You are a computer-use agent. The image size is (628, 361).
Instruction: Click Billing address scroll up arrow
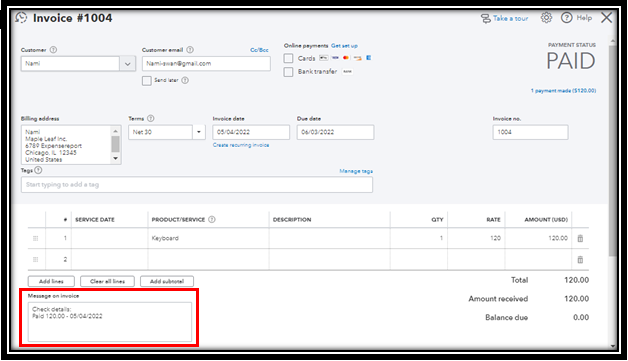pos(115,131)
